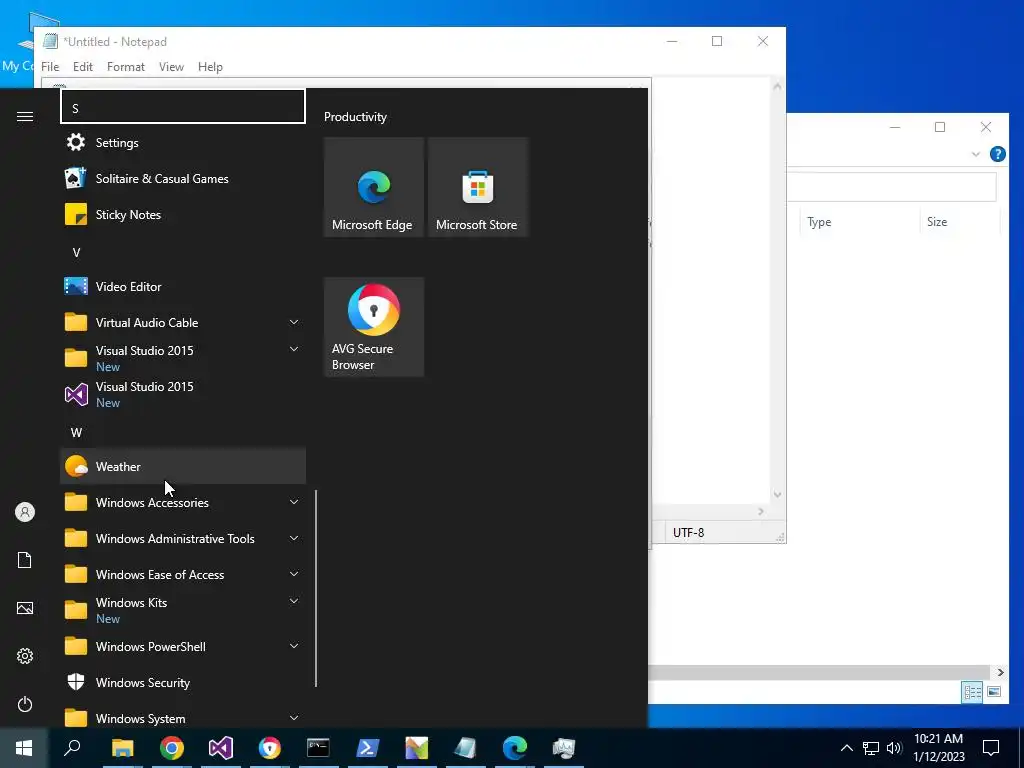Jump via the V letter header
1024x768 pixels.
183,253
